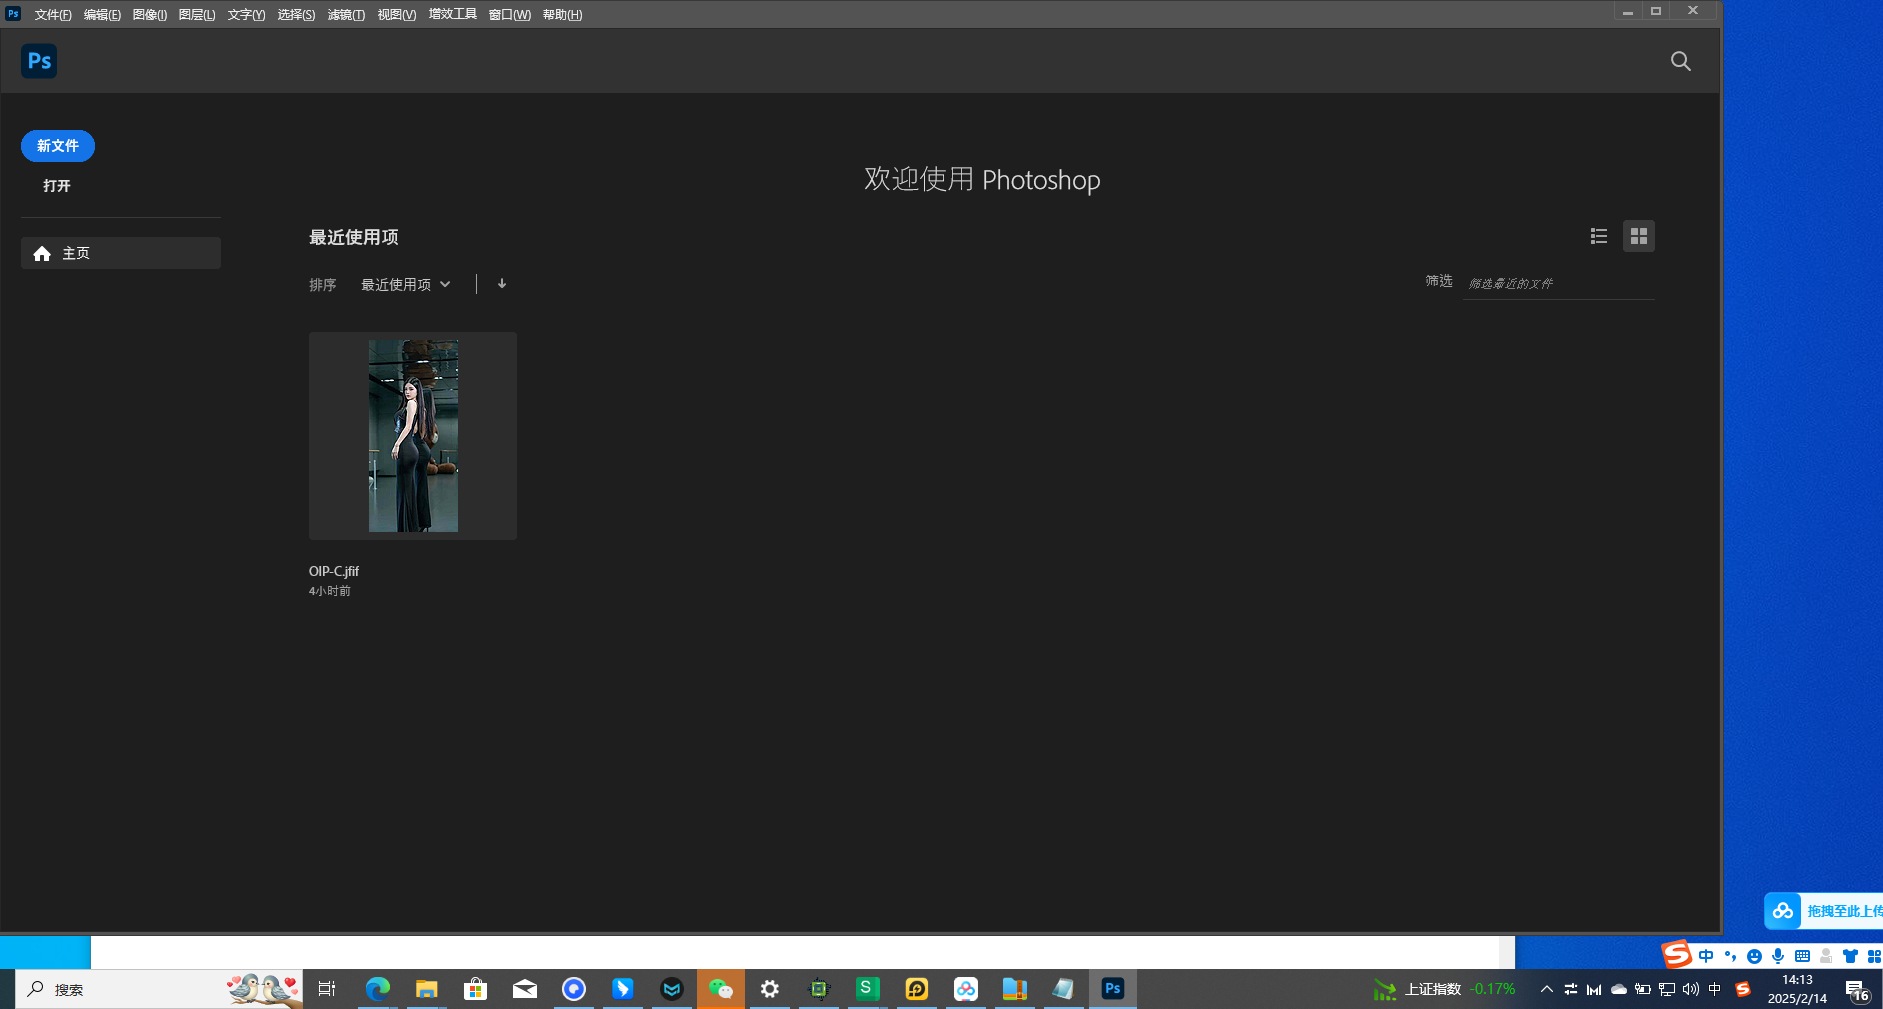Open the OIP-C.jfif thumbnail
Image resolution: width=1883 pixels, height=1009 pixels.
click(413, 436)
